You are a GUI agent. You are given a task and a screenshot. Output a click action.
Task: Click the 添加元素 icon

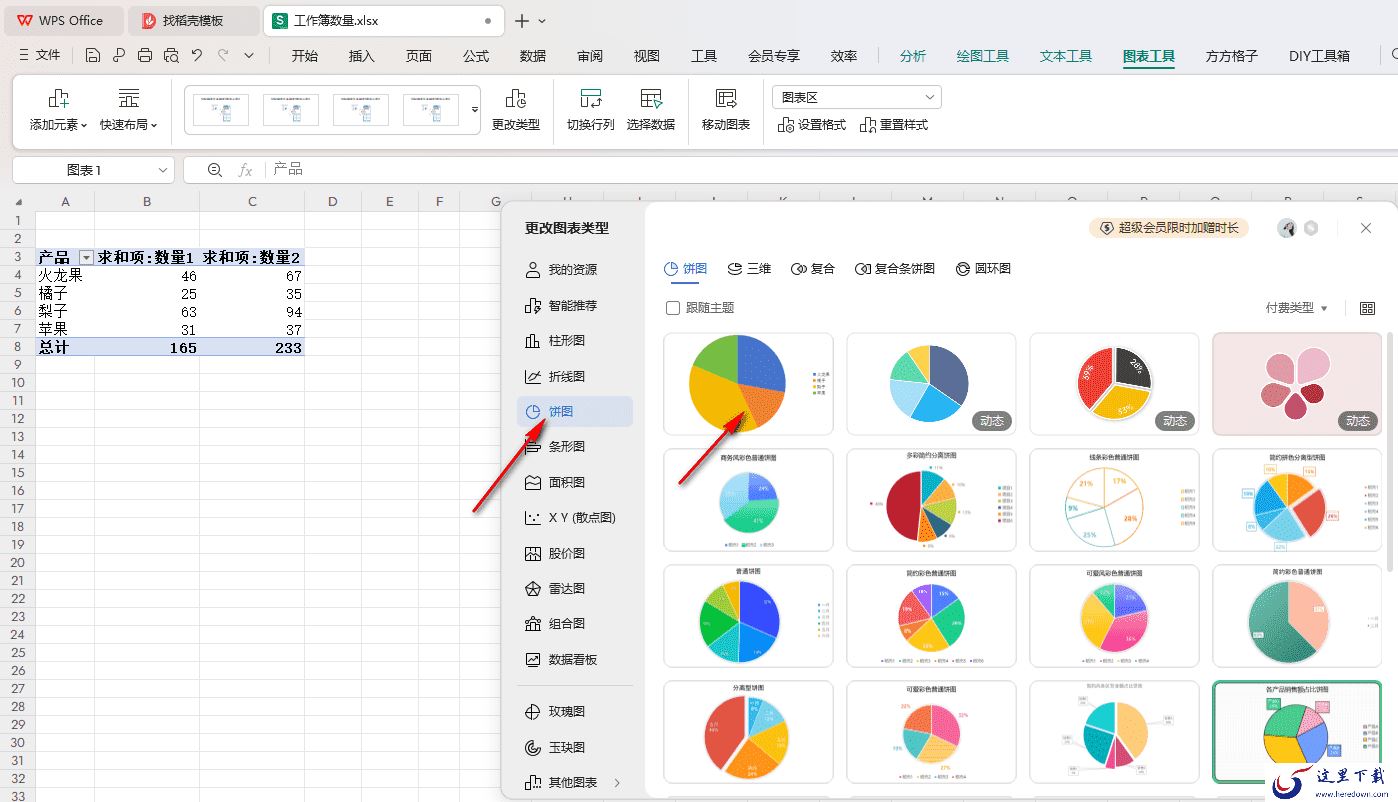59,98
